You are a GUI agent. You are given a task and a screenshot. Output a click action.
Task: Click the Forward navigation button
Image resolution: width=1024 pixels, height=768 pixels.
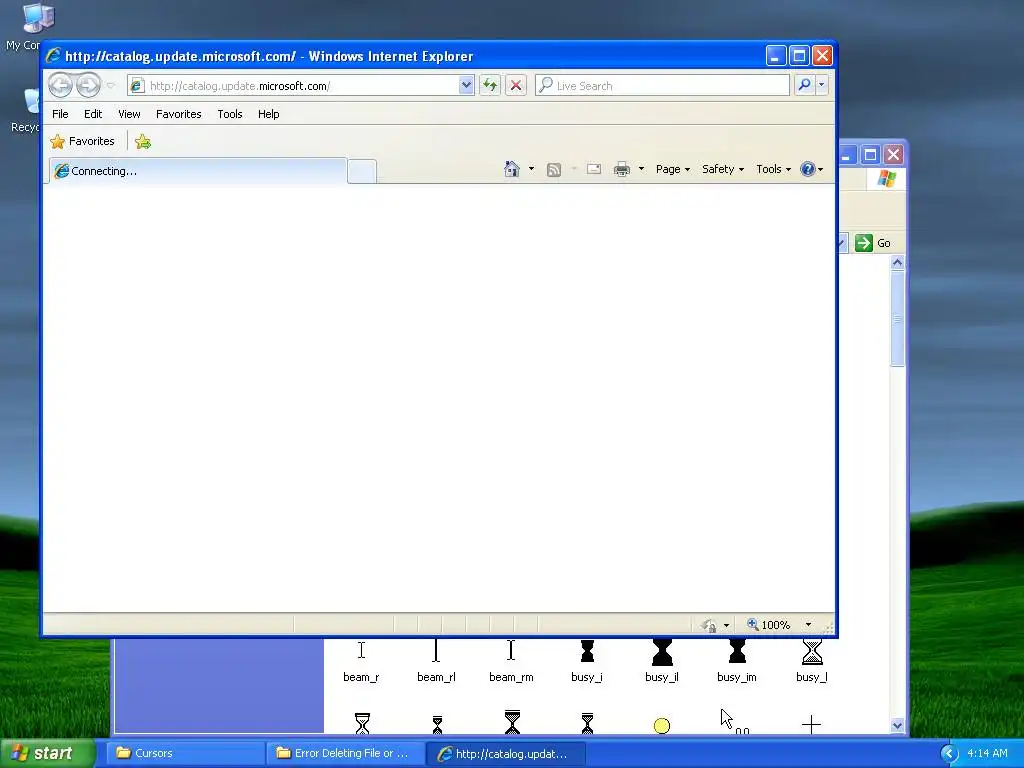88,85
